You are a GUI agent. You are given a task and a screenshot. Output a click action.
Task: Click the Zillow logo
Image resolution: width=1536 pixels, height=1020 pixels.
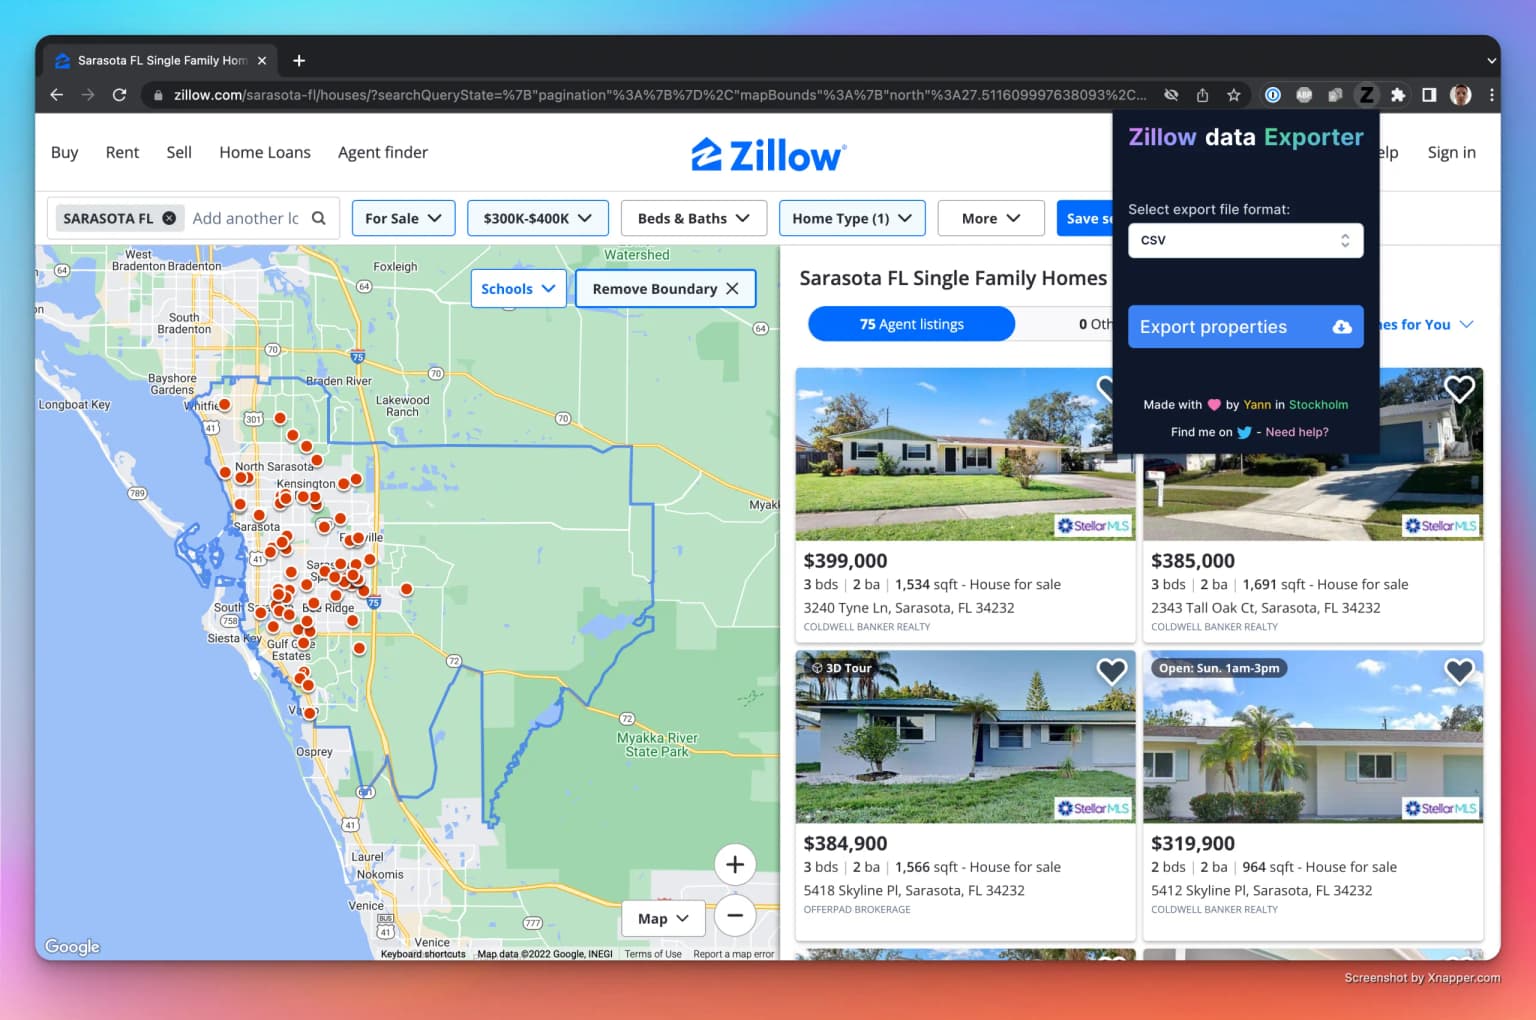768,155
